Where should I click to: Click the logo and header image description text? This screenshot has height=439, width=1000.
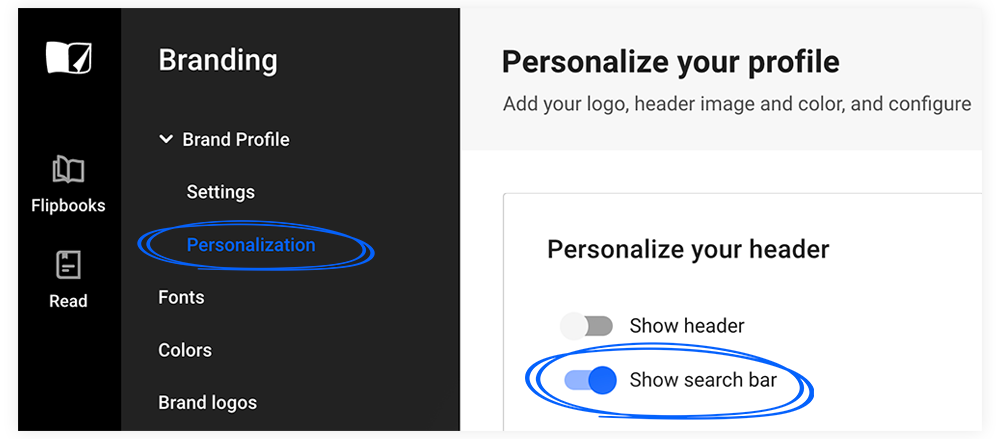737,103
